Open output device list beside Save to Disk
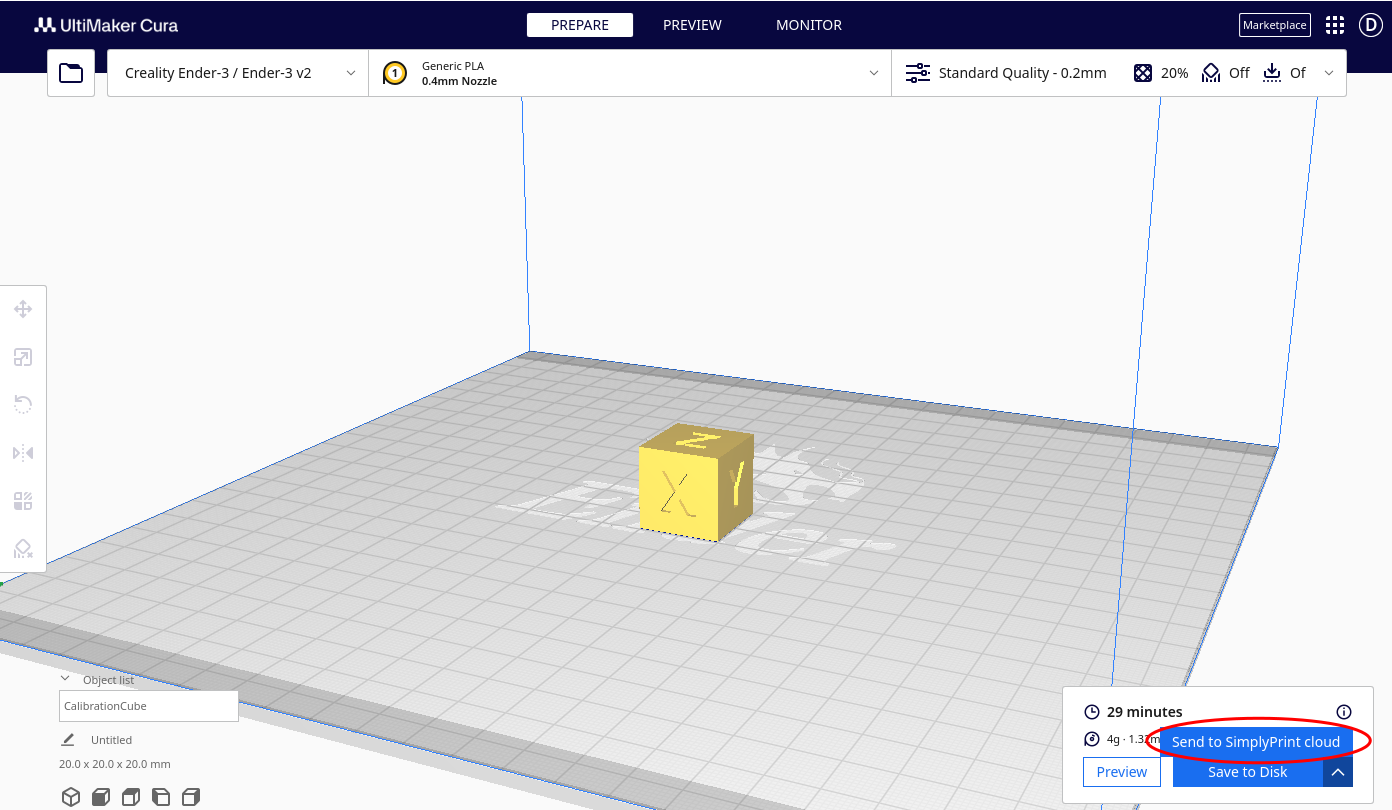 tap(1338, 772)
